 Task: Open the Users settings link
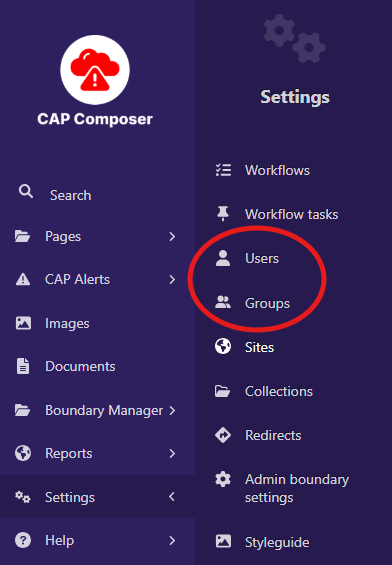(x=262, y=258)
